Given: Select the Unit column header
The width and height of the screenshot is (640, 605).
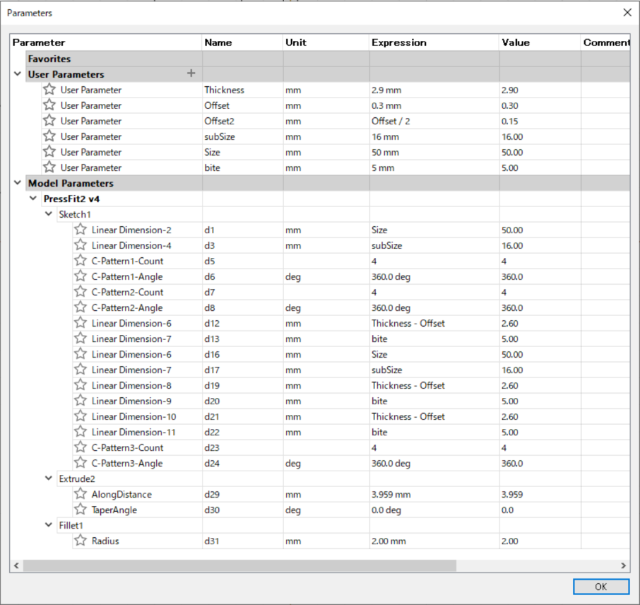Looking at the screenshot, I should click(326, 42).
